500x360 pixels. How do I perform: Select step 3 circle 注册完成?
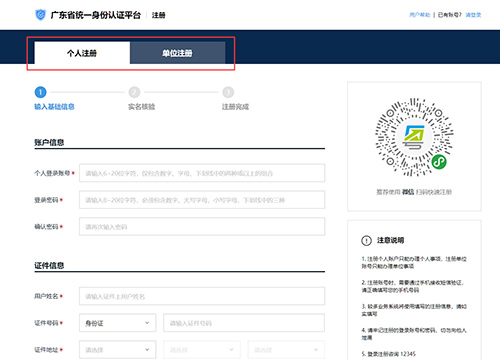click(228, 92)
